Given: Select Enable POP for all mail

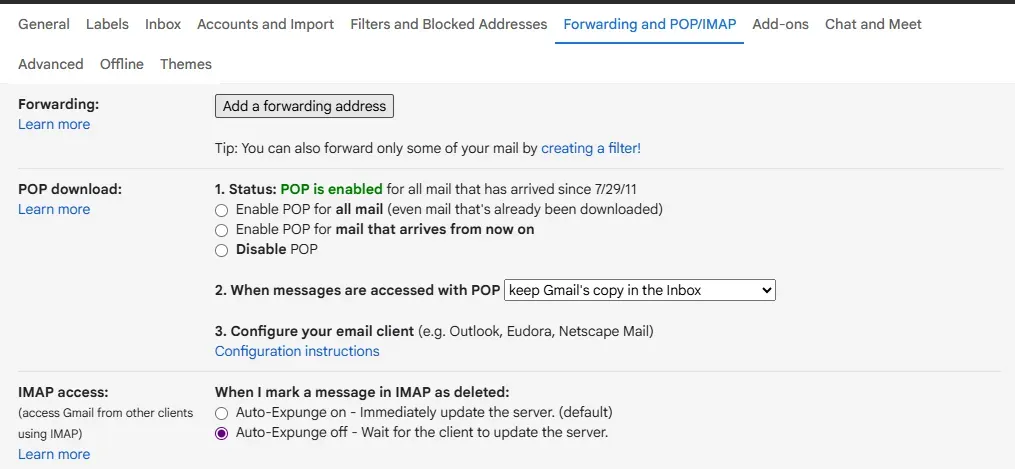Looking at the screenshot, I should [222, 210].
